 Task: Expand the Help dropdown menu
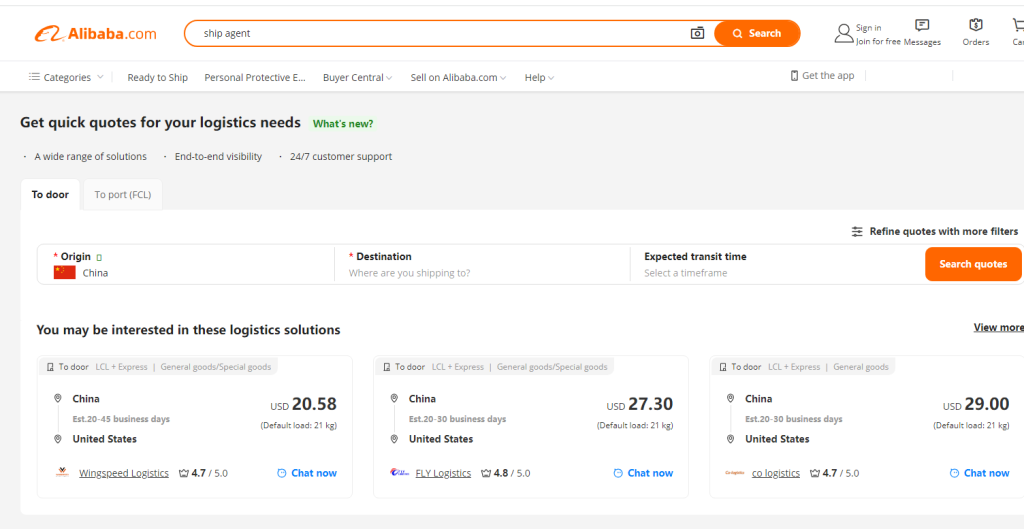point(539,77)
